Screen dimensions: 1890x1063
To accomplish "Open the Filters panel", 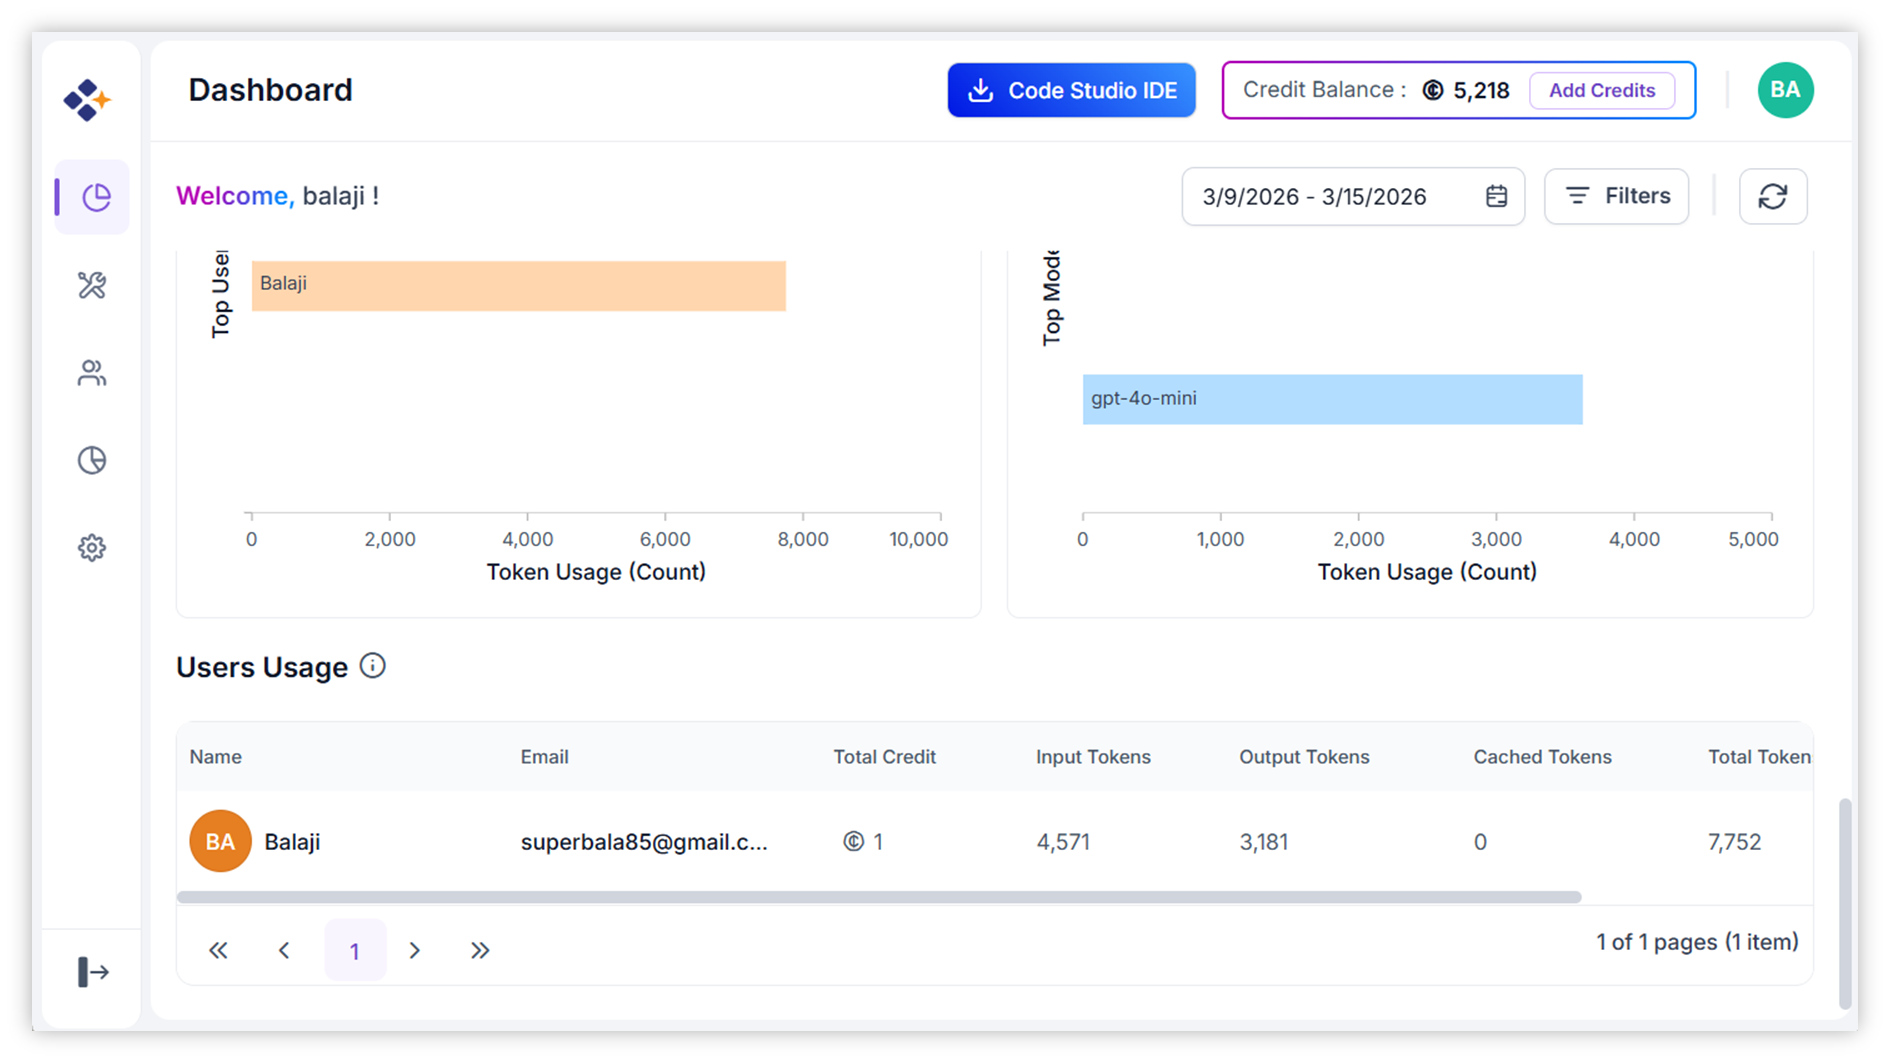I will pyautogui.click(x=1616, y=197).
